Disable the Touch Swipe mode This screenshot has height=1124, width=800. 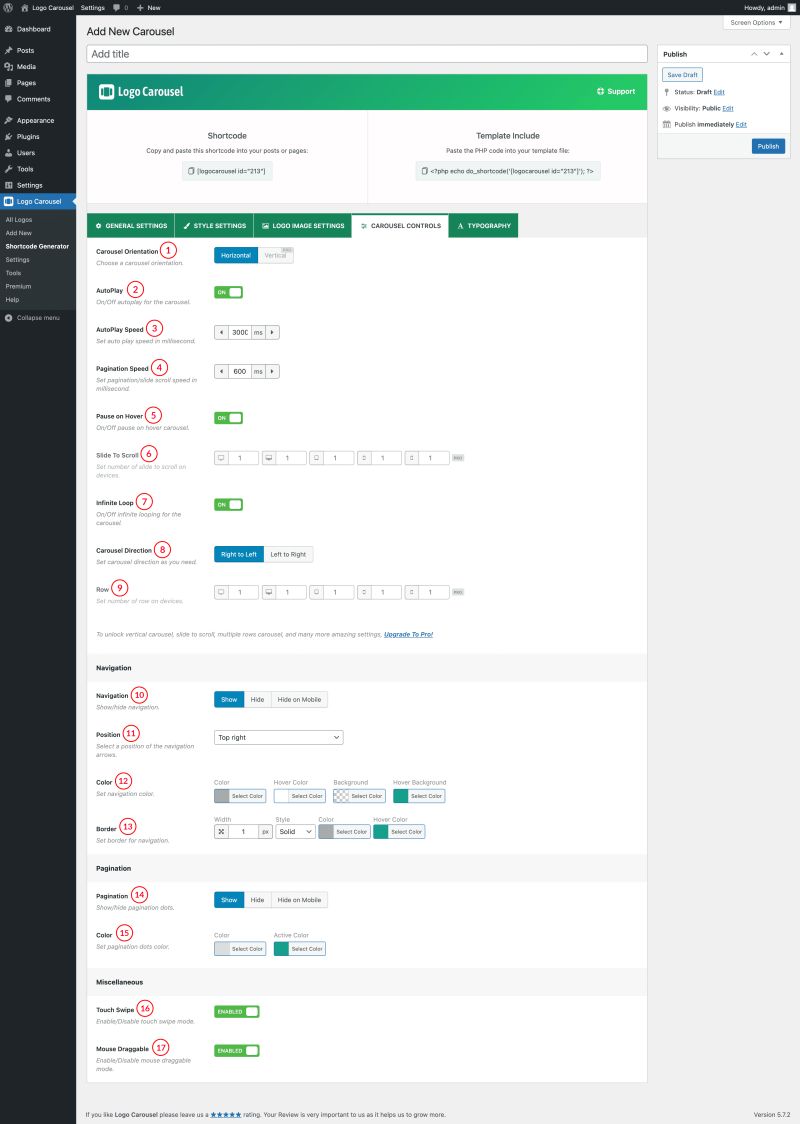(x=235, y=1011)
